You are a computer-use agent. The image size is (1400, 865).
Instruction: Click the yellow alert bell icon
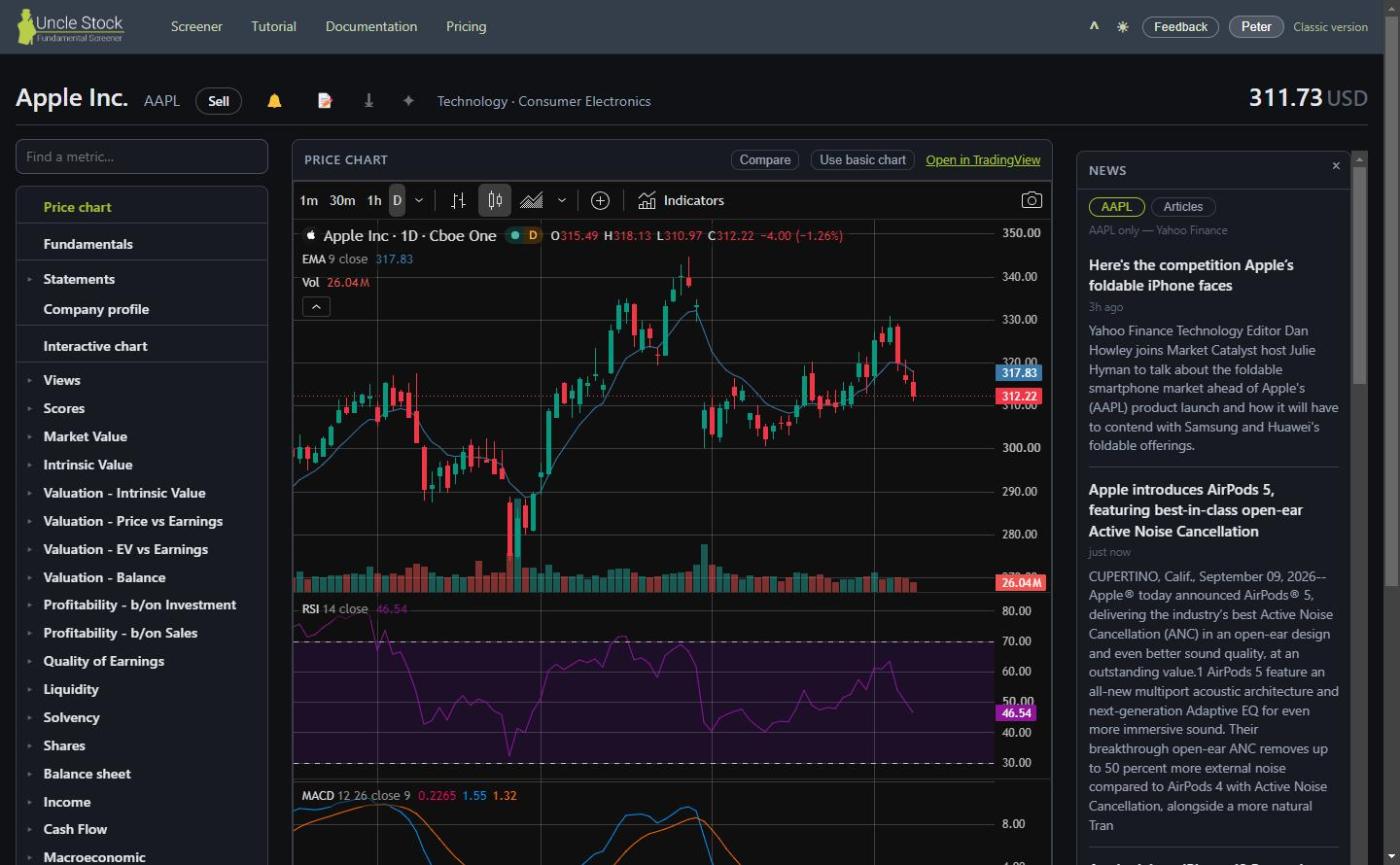274,101
